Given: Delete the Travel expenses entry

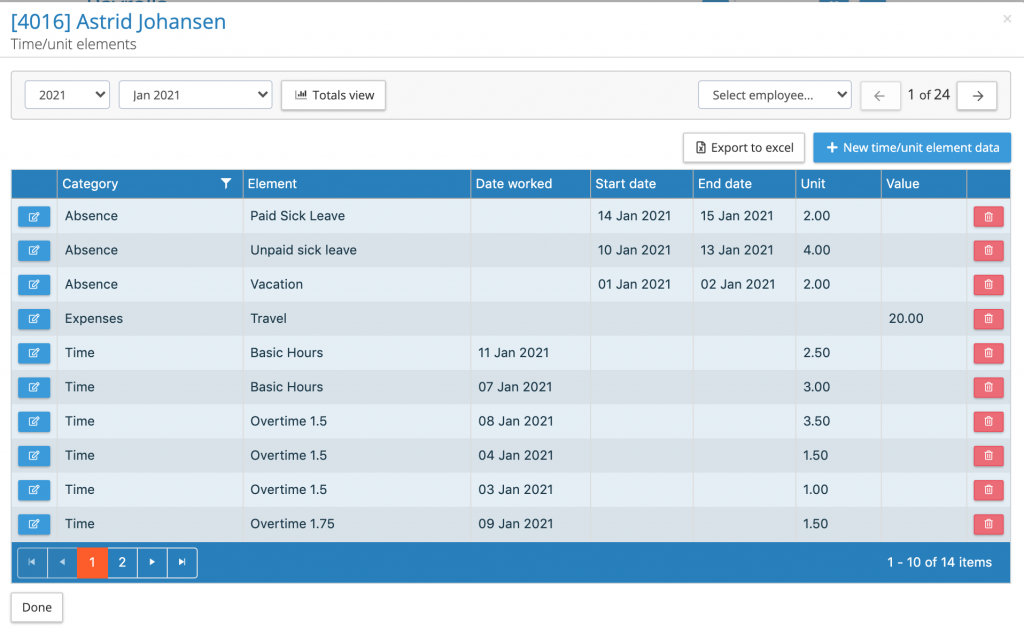Looking at the screenshot, I should (988, 318).
